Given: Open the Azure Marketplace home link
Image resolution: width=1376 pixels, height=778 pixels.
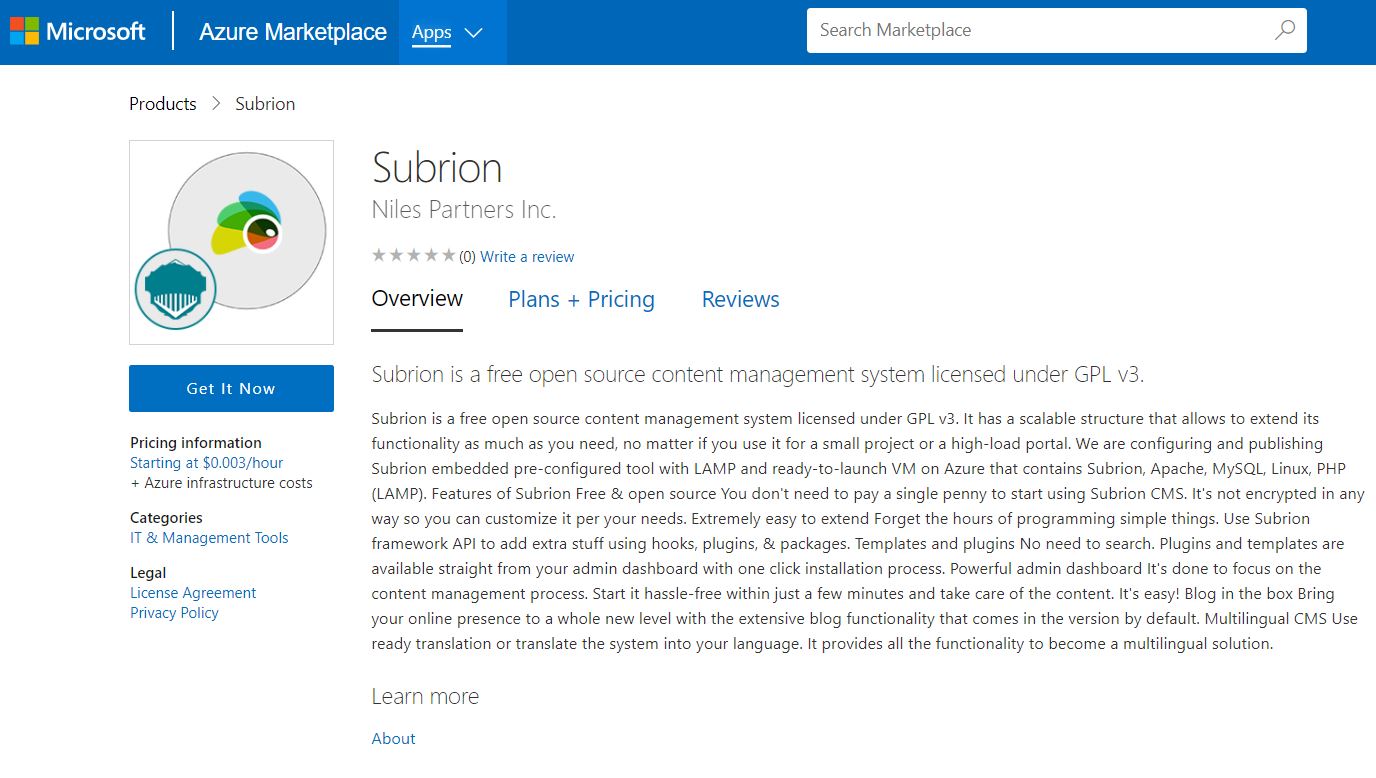Looking at the screenshot, I should coord(292,32).
